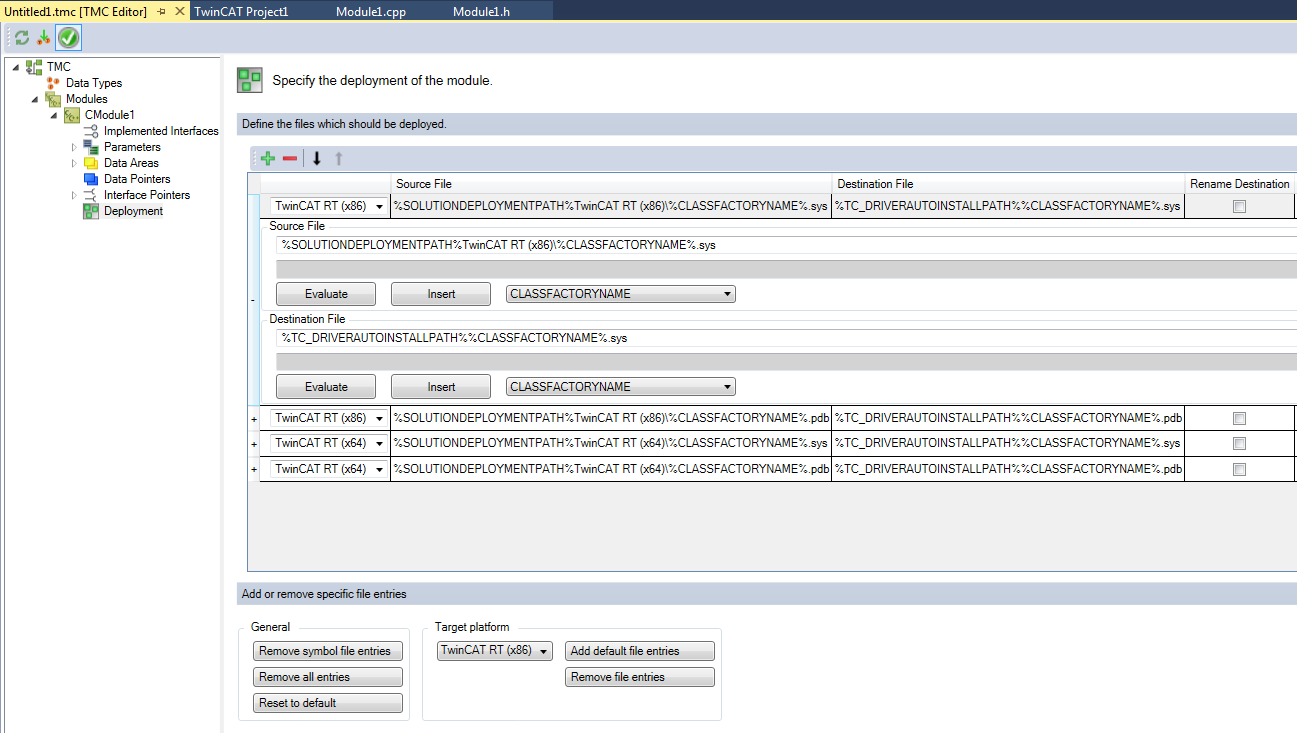Image resolution: width=1297 pixels, height=733 pixels.
Task: Tick Rename Destination for the x64 .sys row
Action: click(1239, 443)
